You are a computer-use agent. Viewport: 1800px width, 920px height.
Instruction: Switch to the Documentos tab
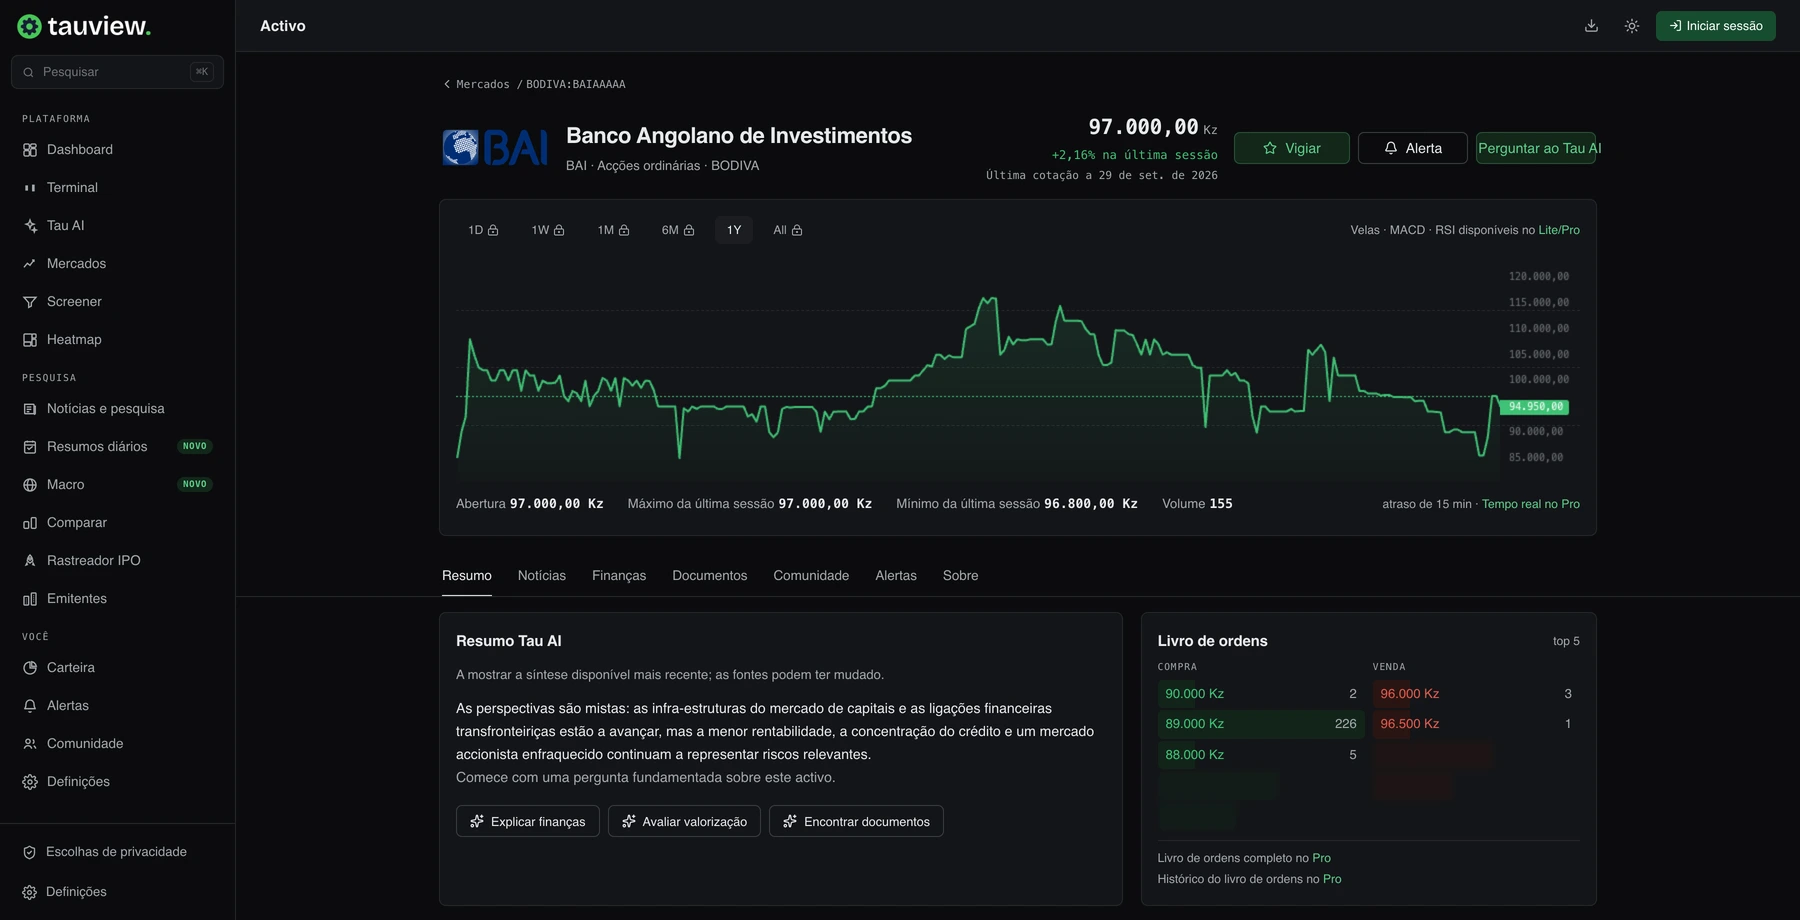tap(710, 576)
